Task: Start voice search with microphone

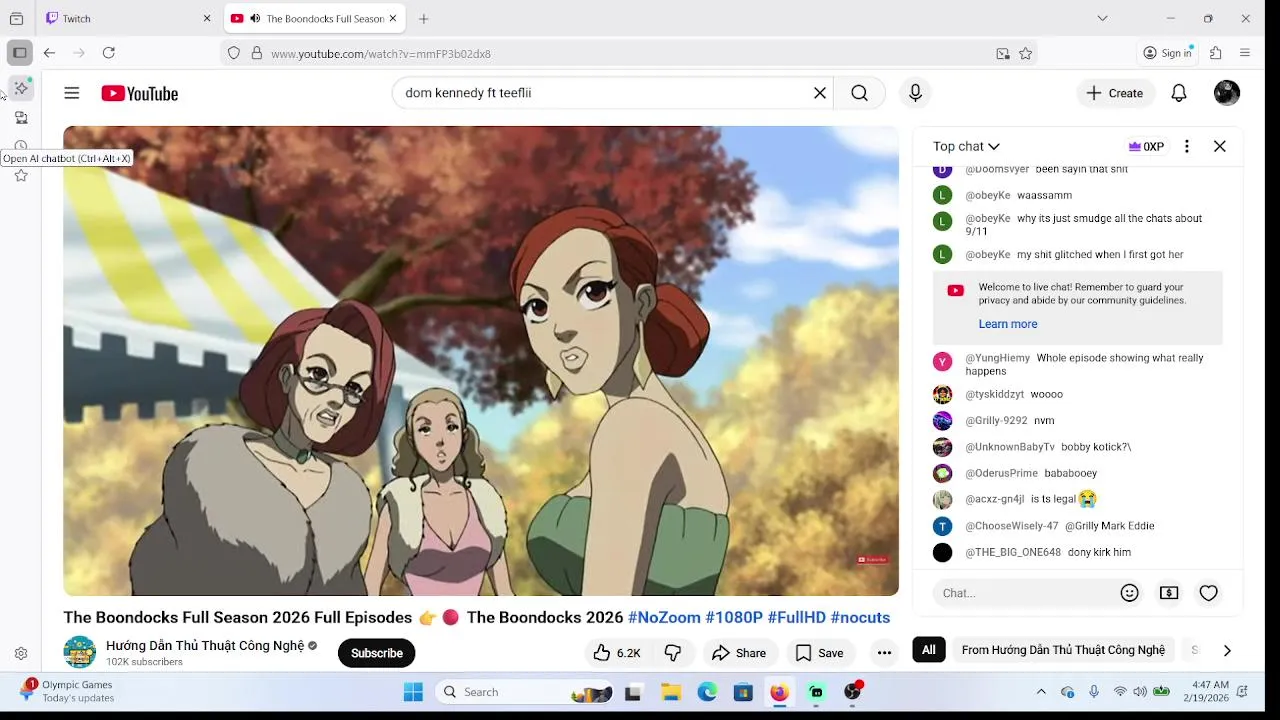Action: click(915, 93)
